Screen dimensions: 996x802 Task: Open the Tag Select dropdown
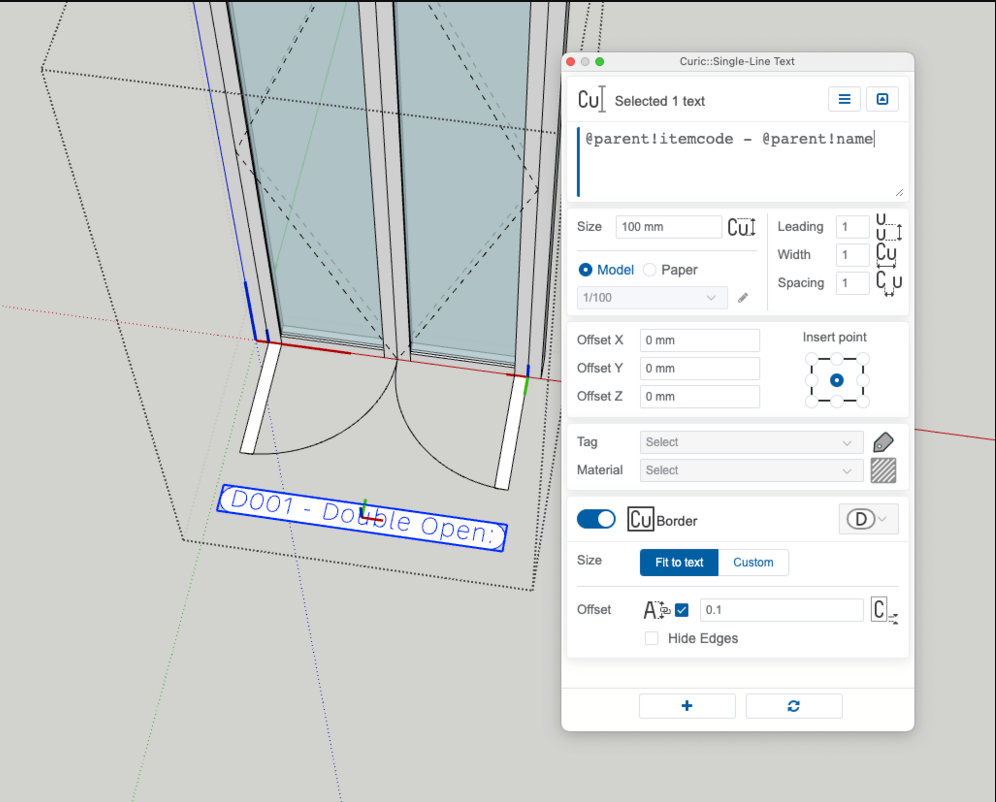(751, 442)
